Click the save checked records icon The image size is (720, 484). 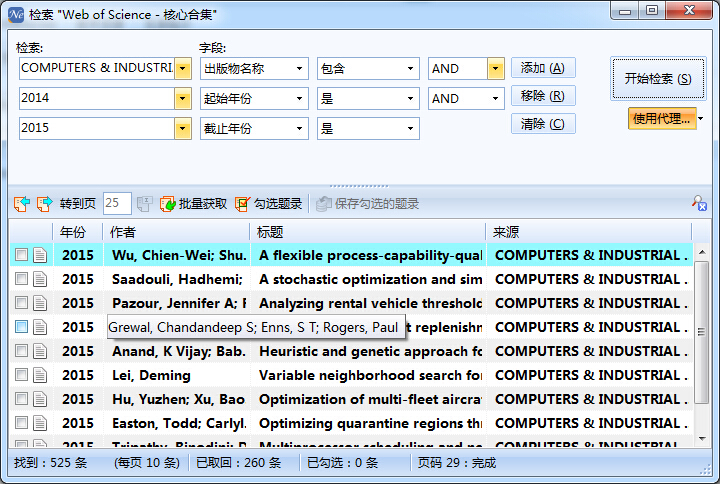coord(324,203)
